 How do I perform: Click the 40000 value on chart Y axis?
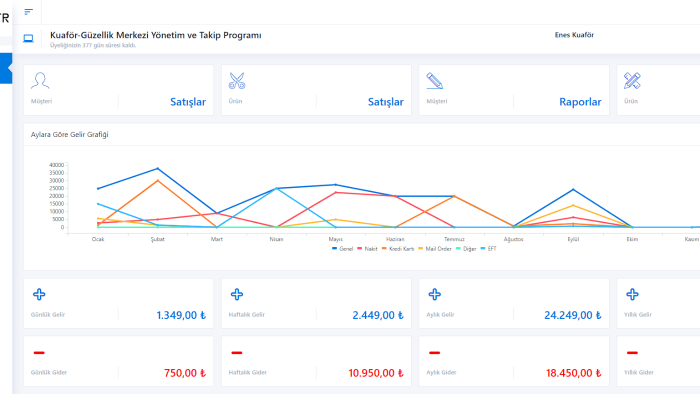(56, 165)
